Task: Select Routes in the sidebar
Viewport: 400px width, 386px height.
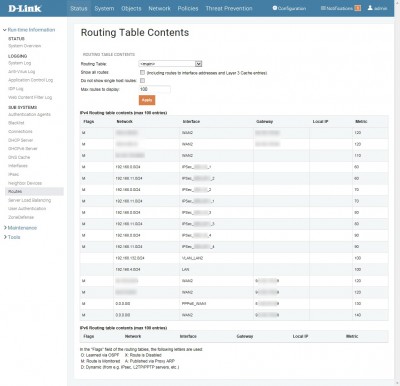Action: (x=34, y=191)
